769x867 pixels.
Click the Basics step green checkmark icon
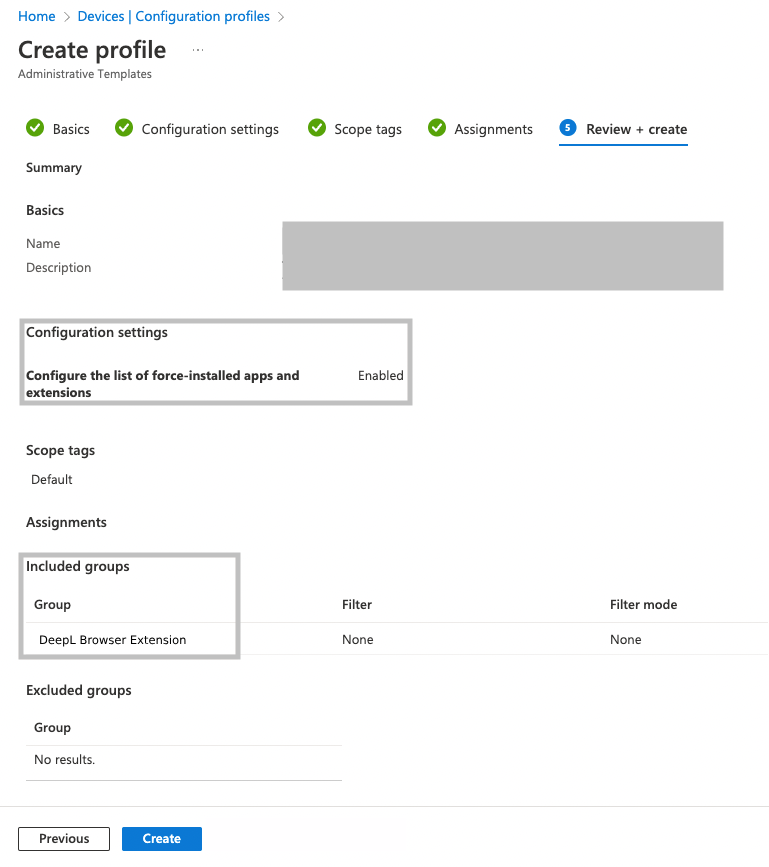pyautogui.click(x=35, y=128)
